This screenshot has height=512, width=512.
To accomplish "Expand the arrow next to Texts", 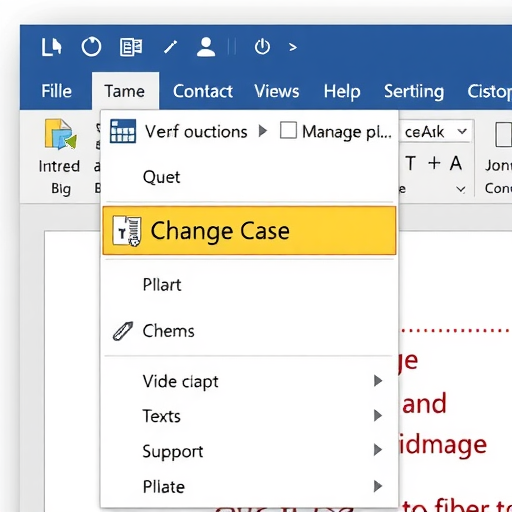I will coord(378,416).
